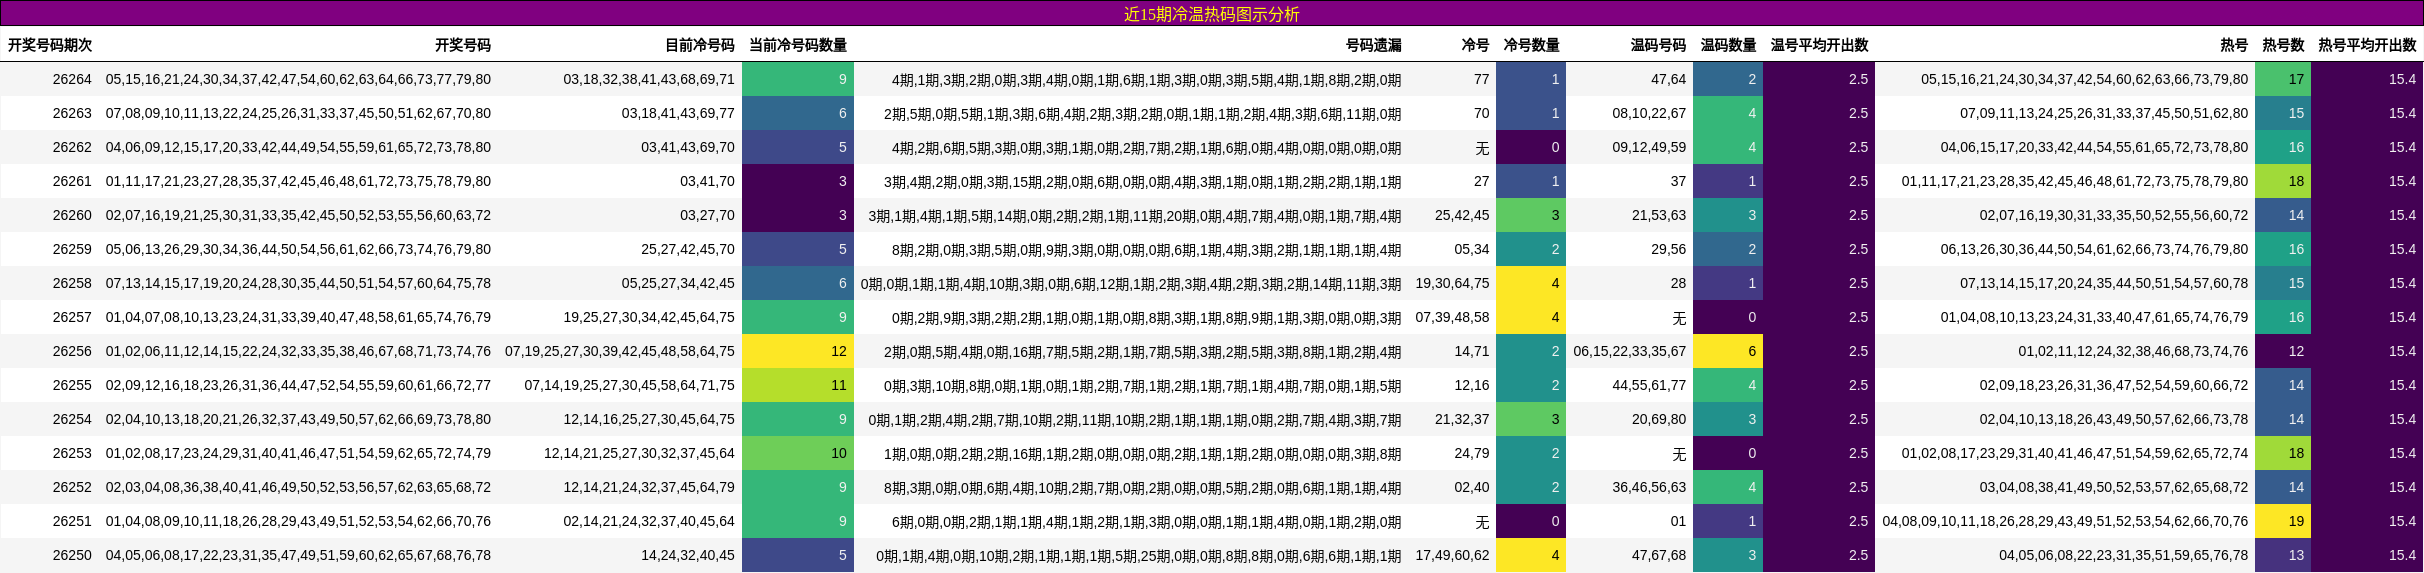Image resolution: width=2424 pixels, height=573 pixels.
Task: Click the yellow warm count cell 6
Action: pyautogui.click(x=1728, y=351)
